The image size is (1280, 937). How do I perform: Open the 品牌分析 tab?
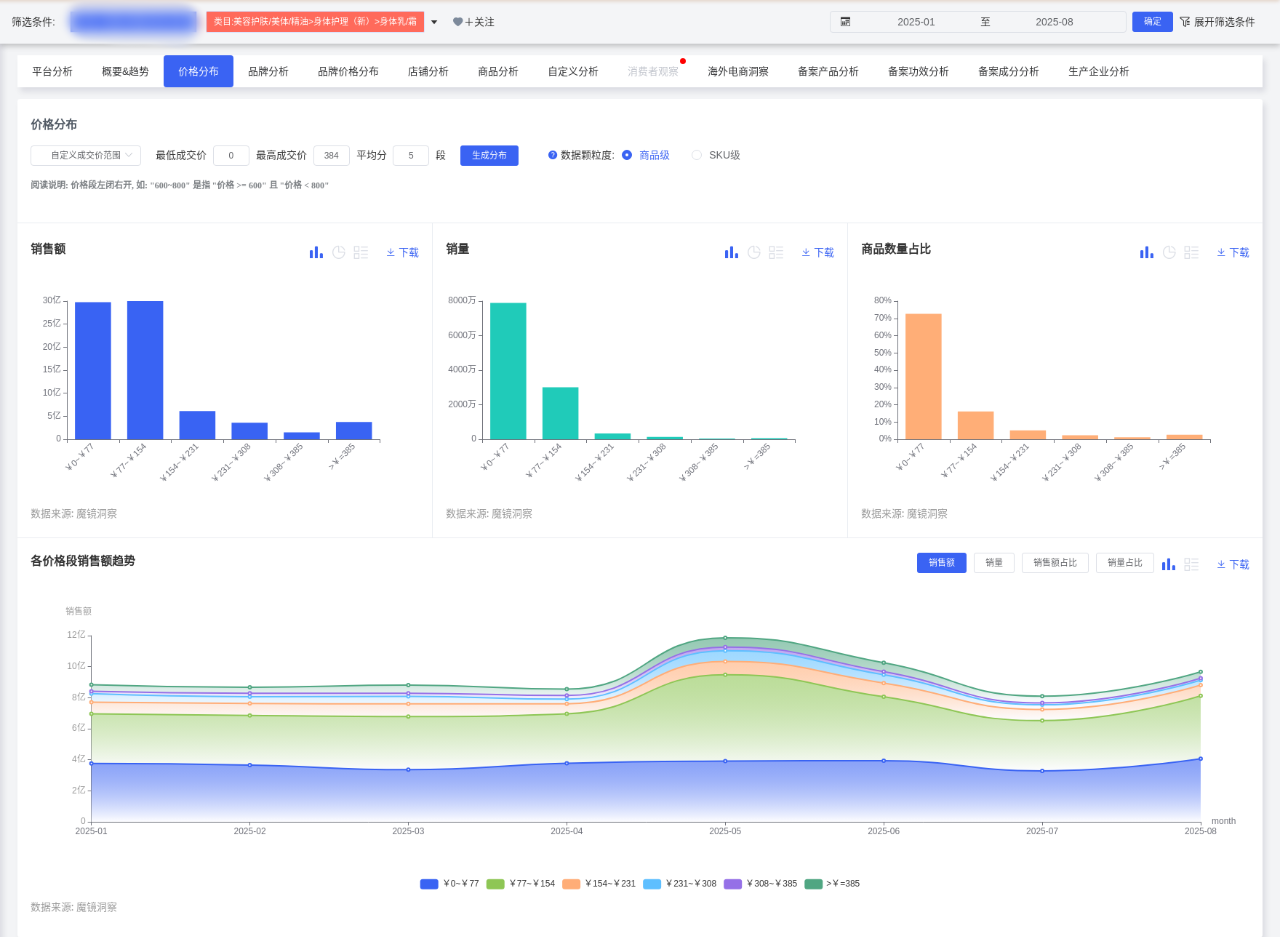[268, 71]
